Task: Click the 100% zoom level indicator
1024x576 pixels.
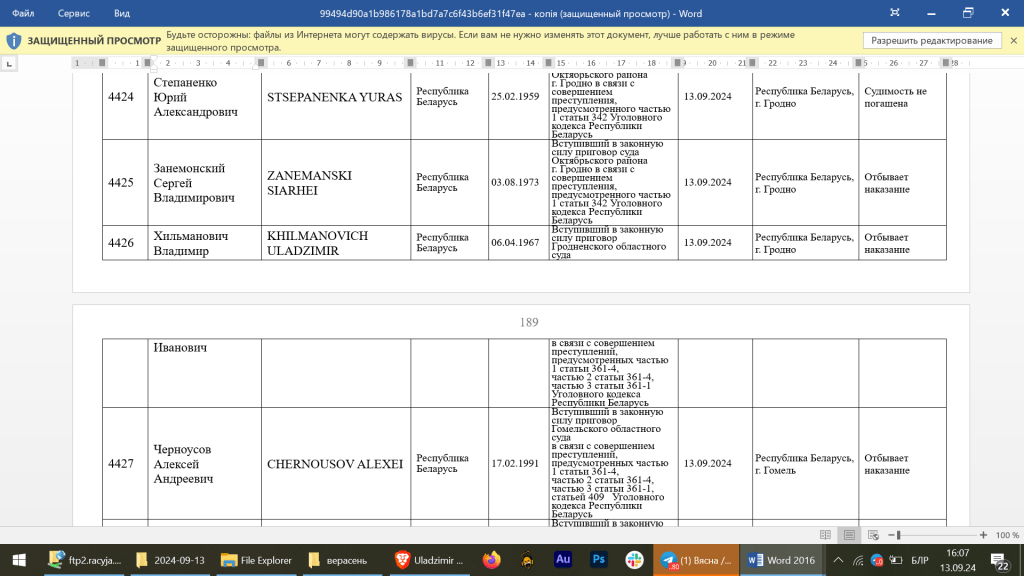Action: (x=1007, y=535)
